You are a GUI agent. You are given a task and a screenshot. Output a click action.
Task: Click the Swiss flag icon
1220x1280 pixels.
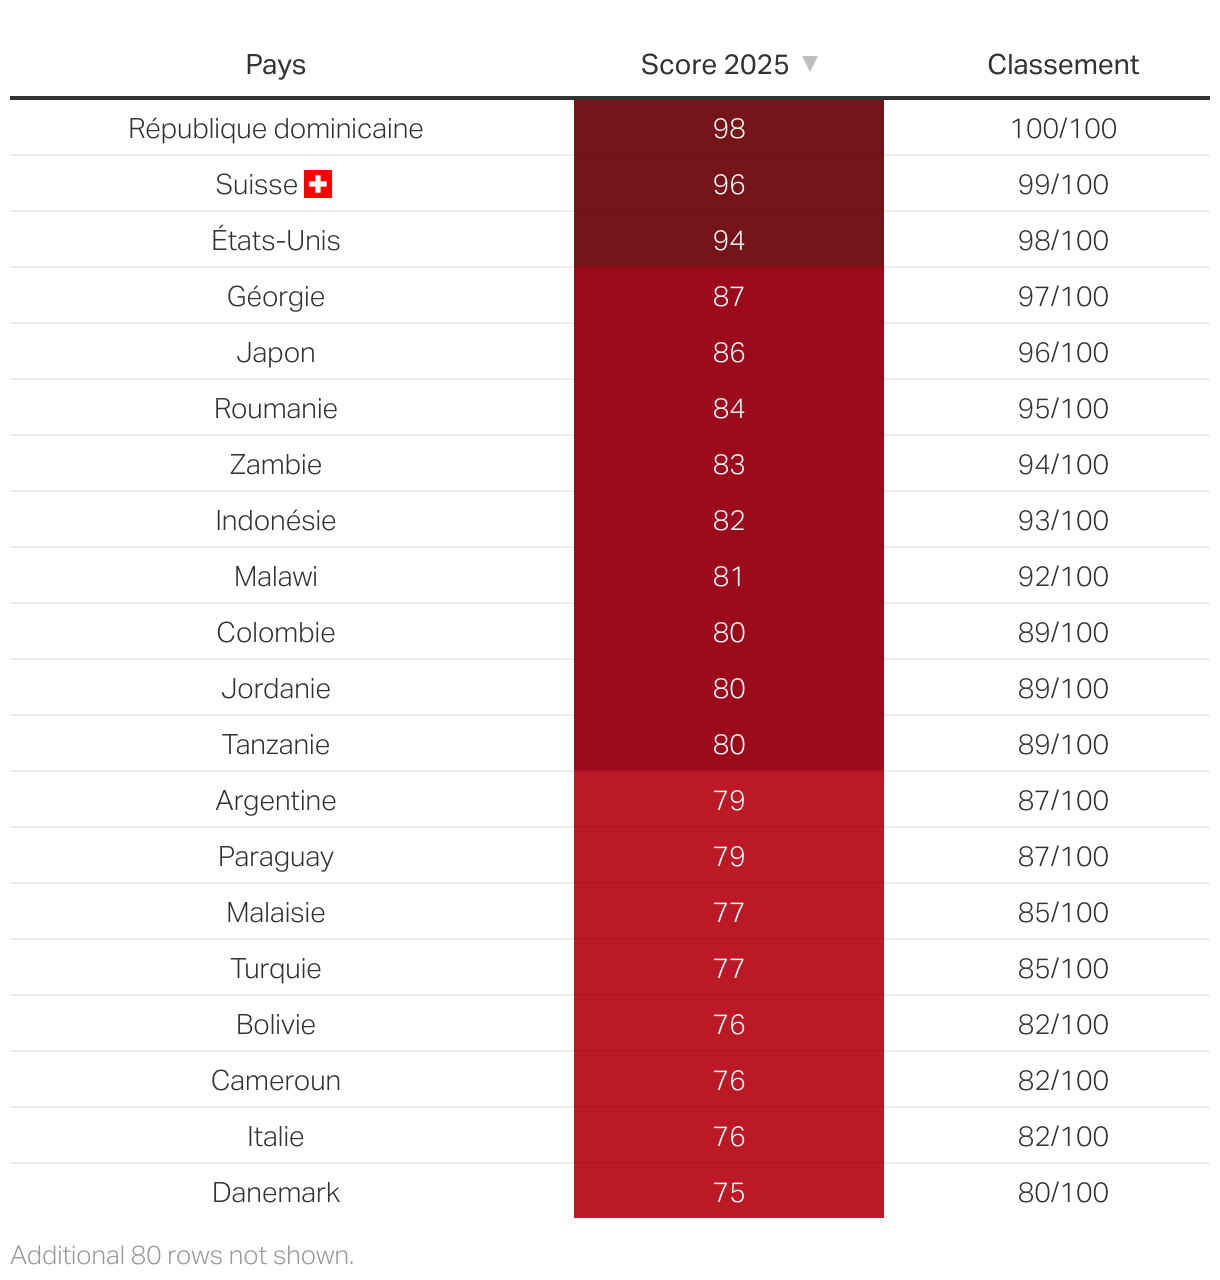pos(318,184)
